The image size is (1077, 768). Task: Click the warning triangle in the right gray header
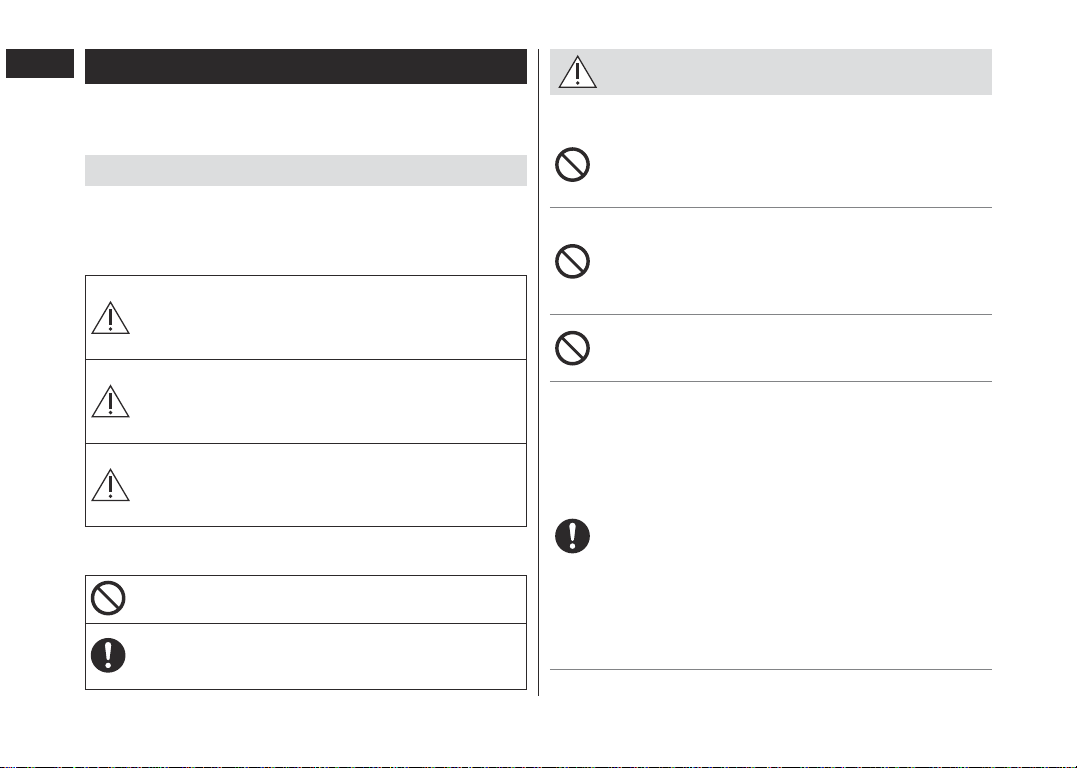[578, 72]
